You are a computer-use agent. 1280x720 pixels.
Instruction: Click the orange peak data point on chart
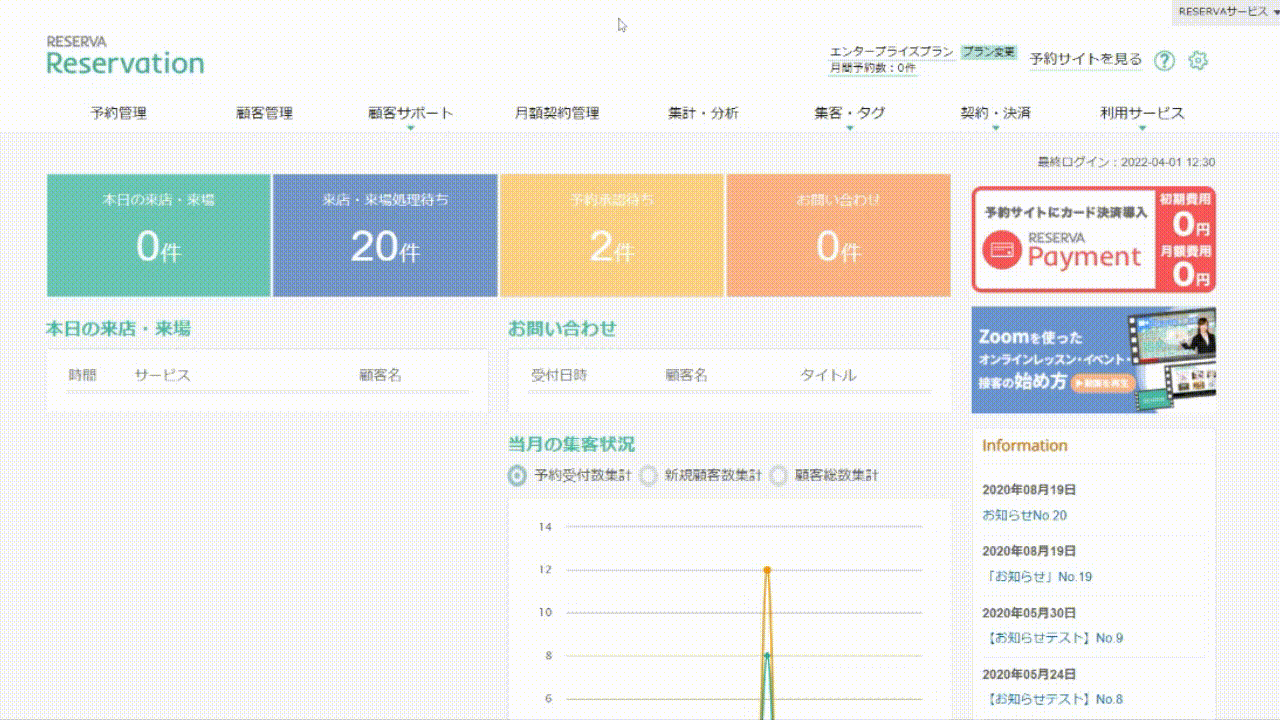coord(767,570)
